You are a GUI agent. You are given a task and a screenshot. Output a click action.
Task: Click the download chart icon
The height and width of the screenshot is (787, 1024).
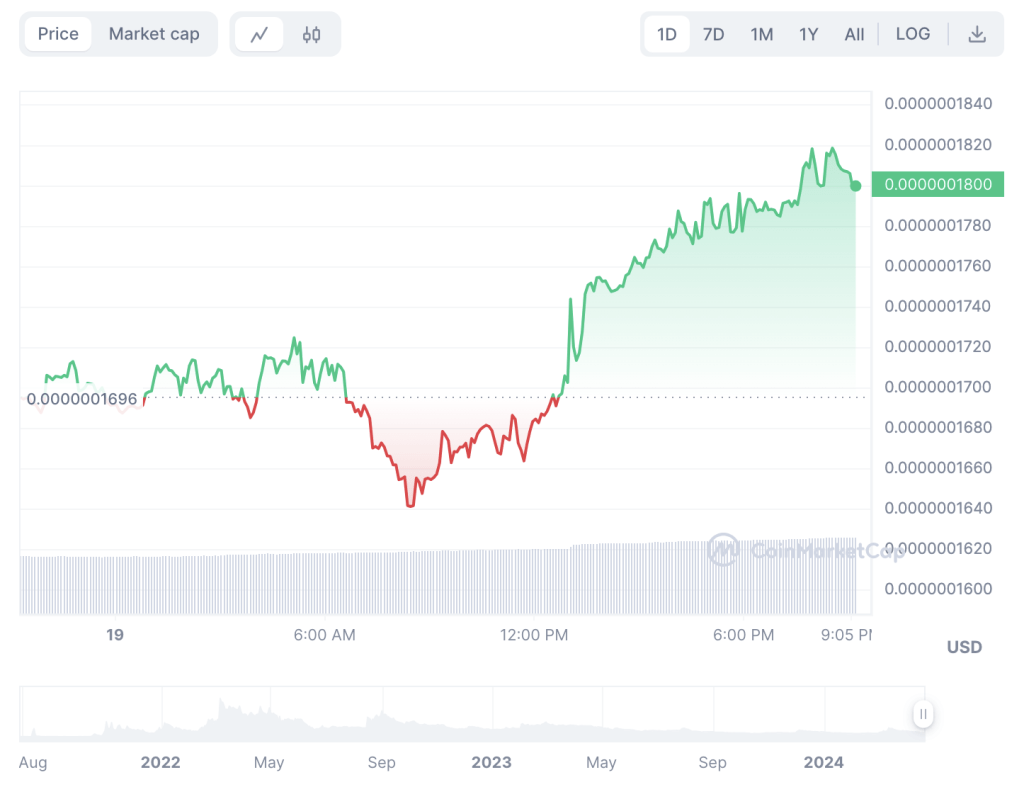coord(977,34)
